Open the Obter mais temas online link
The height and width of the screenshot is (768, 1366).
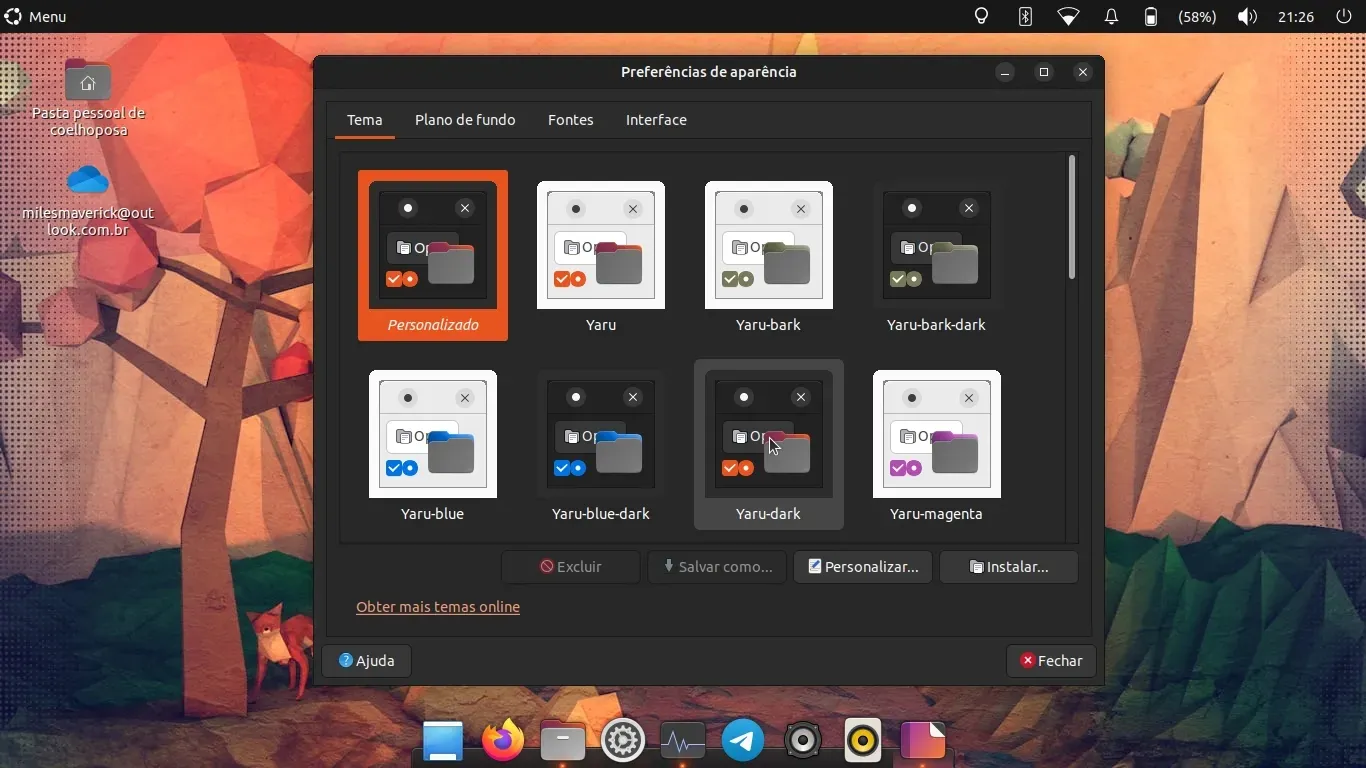tap(438, 607)
